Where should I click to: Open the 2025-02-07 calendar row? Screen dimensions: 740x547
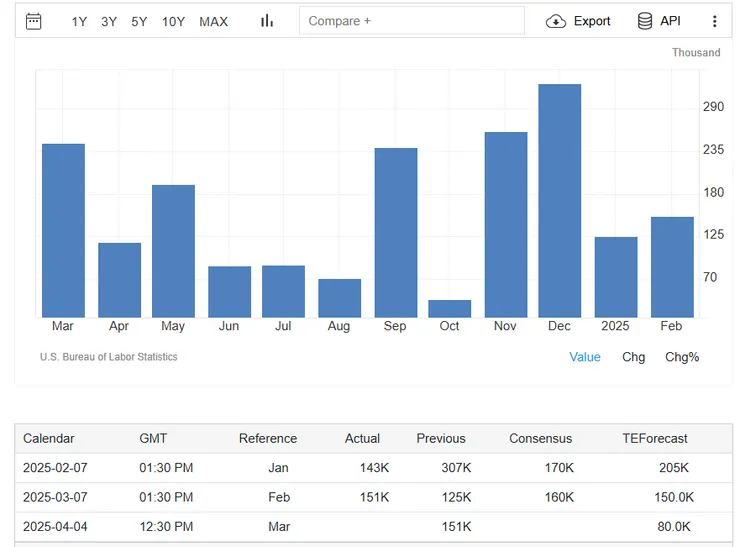[54, 468]
